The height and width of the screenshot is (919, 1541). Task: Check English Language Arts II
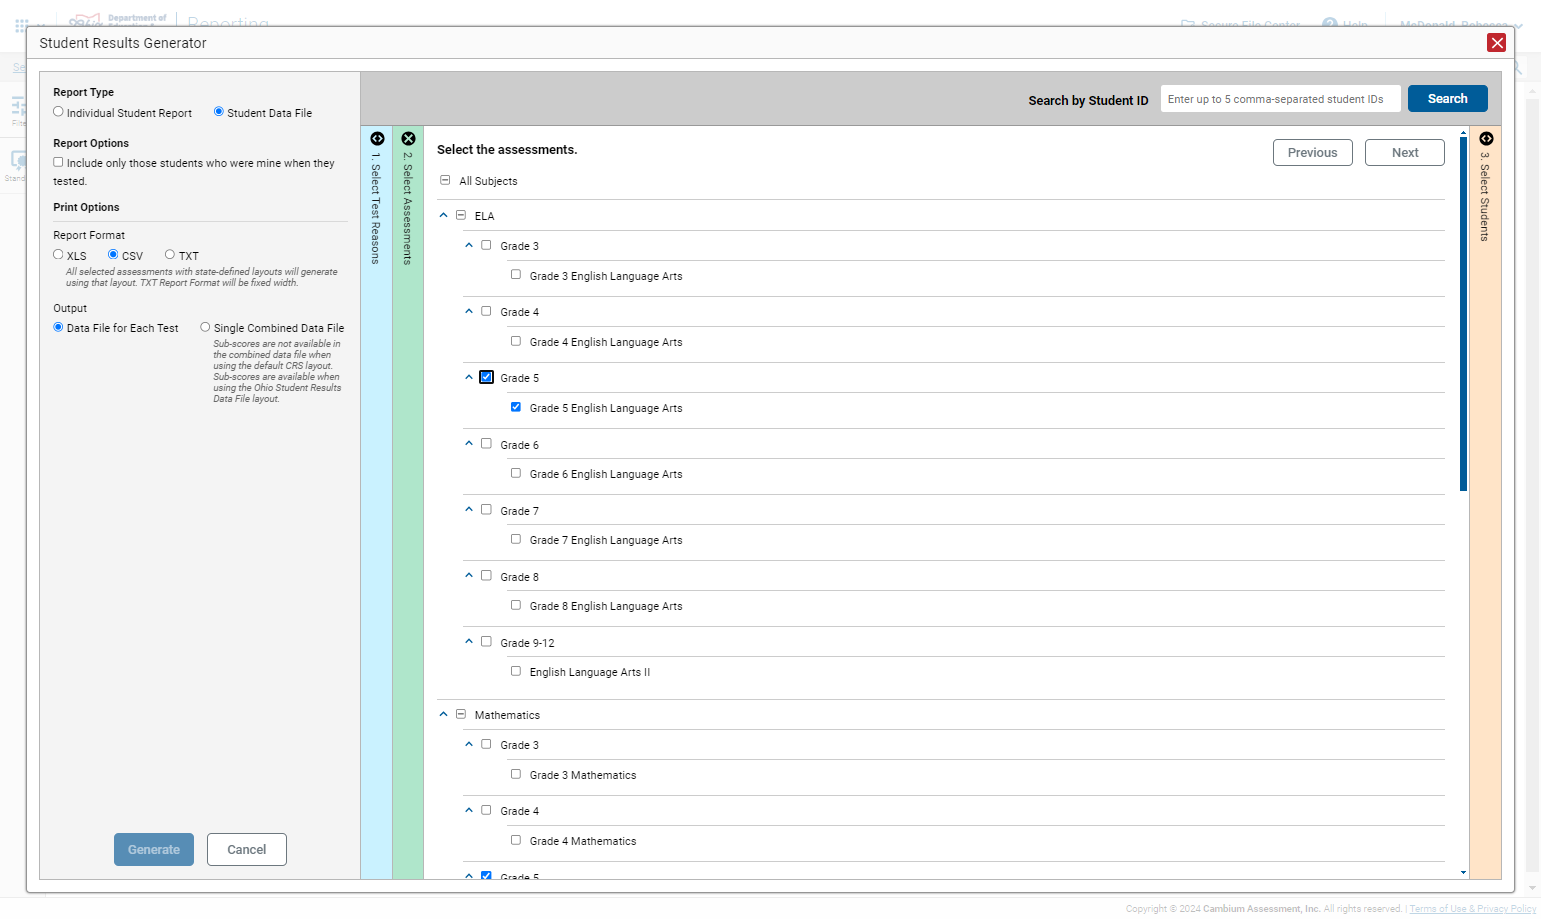coord(516,671)
